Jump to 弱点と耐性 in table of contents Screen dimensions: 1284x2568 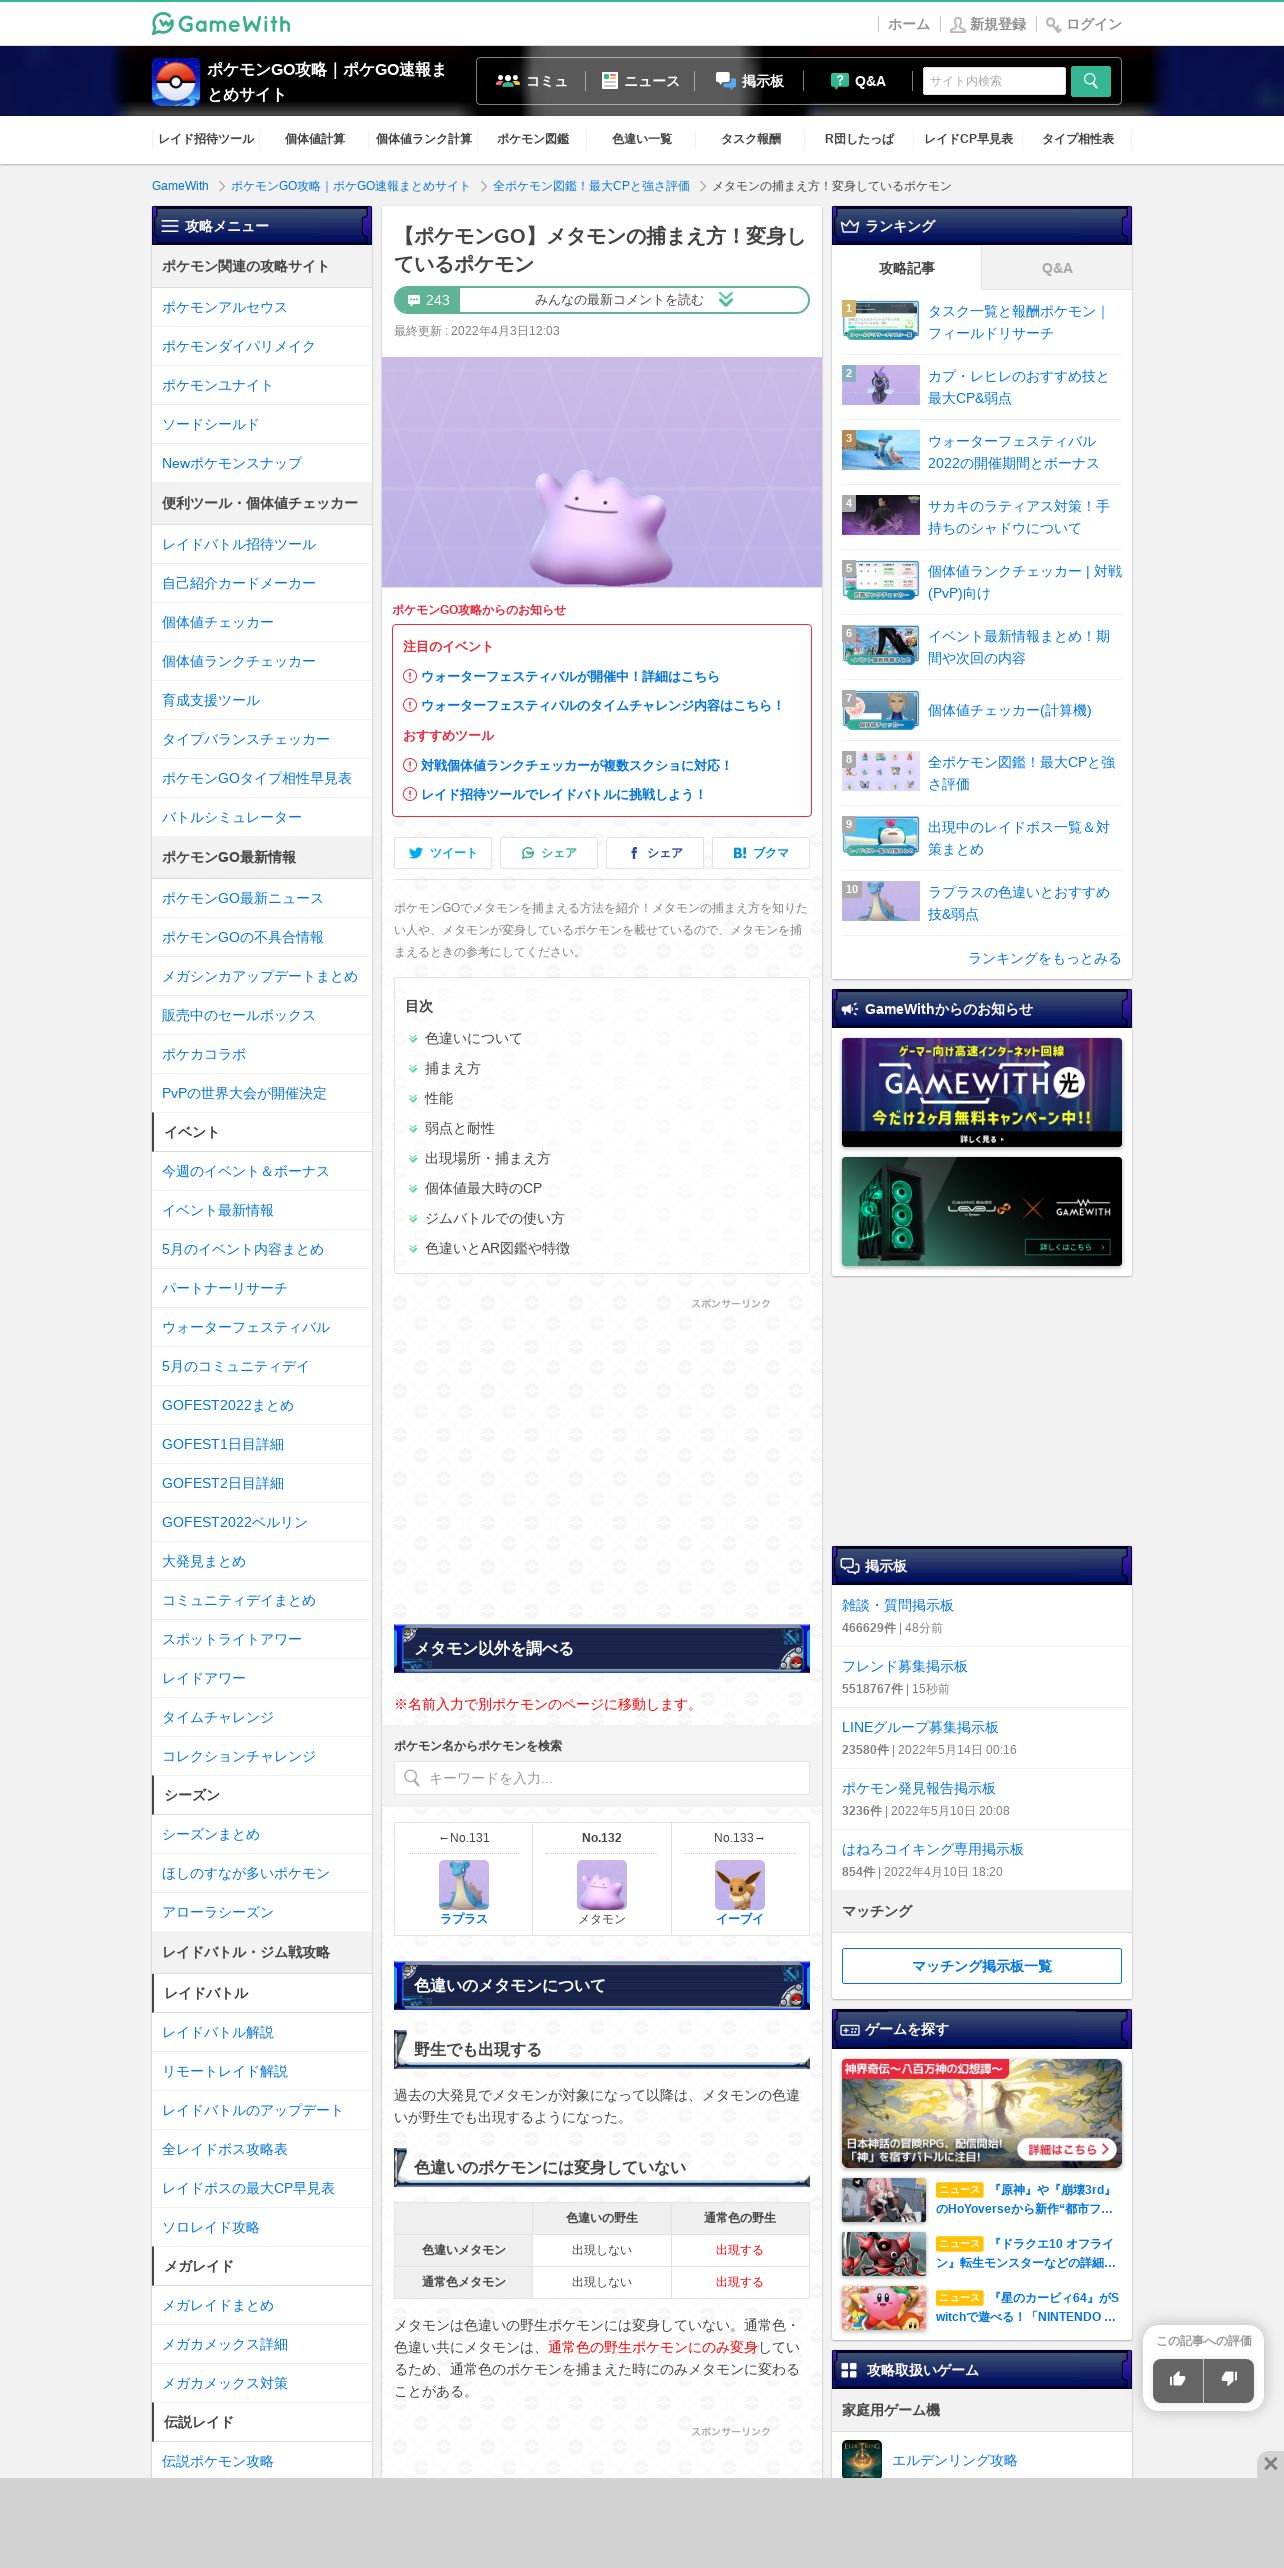[x=459, y=1129]
